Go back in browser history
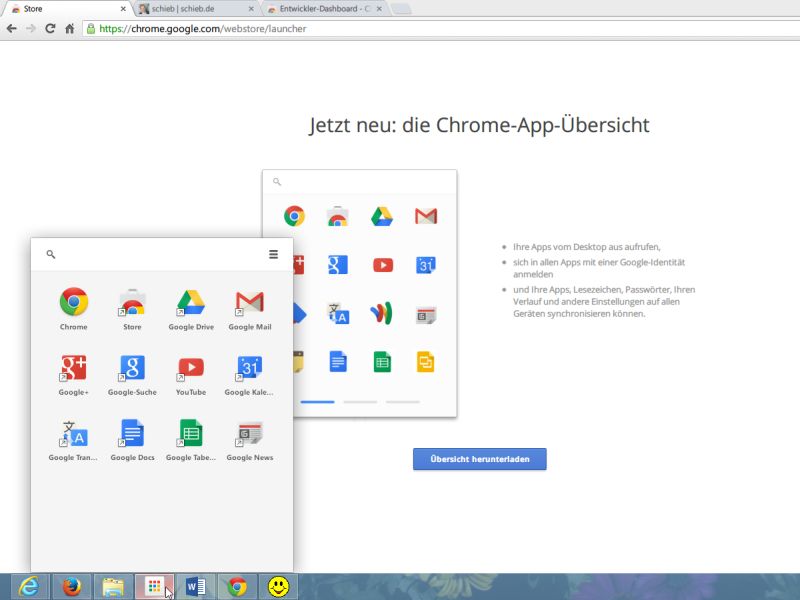This screenshot has height=600, width=800. click(12, 29)
